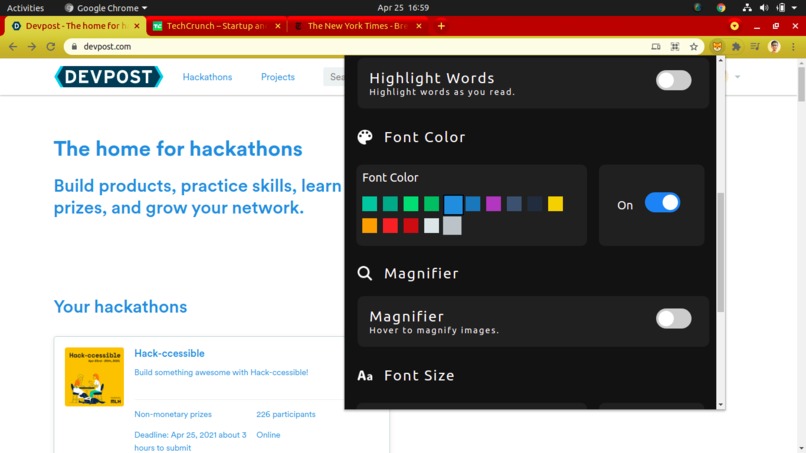Open the Chrome extensions puzzle icon
The height and width of the screenshot is (453, 806).
(x=736, y=46)
